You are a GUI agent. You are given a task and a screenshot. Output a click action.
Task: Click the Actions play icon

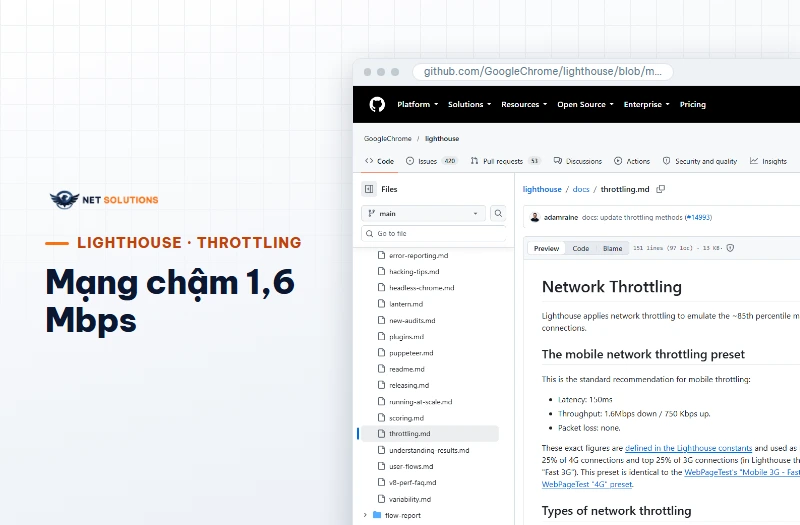point(618,161)
